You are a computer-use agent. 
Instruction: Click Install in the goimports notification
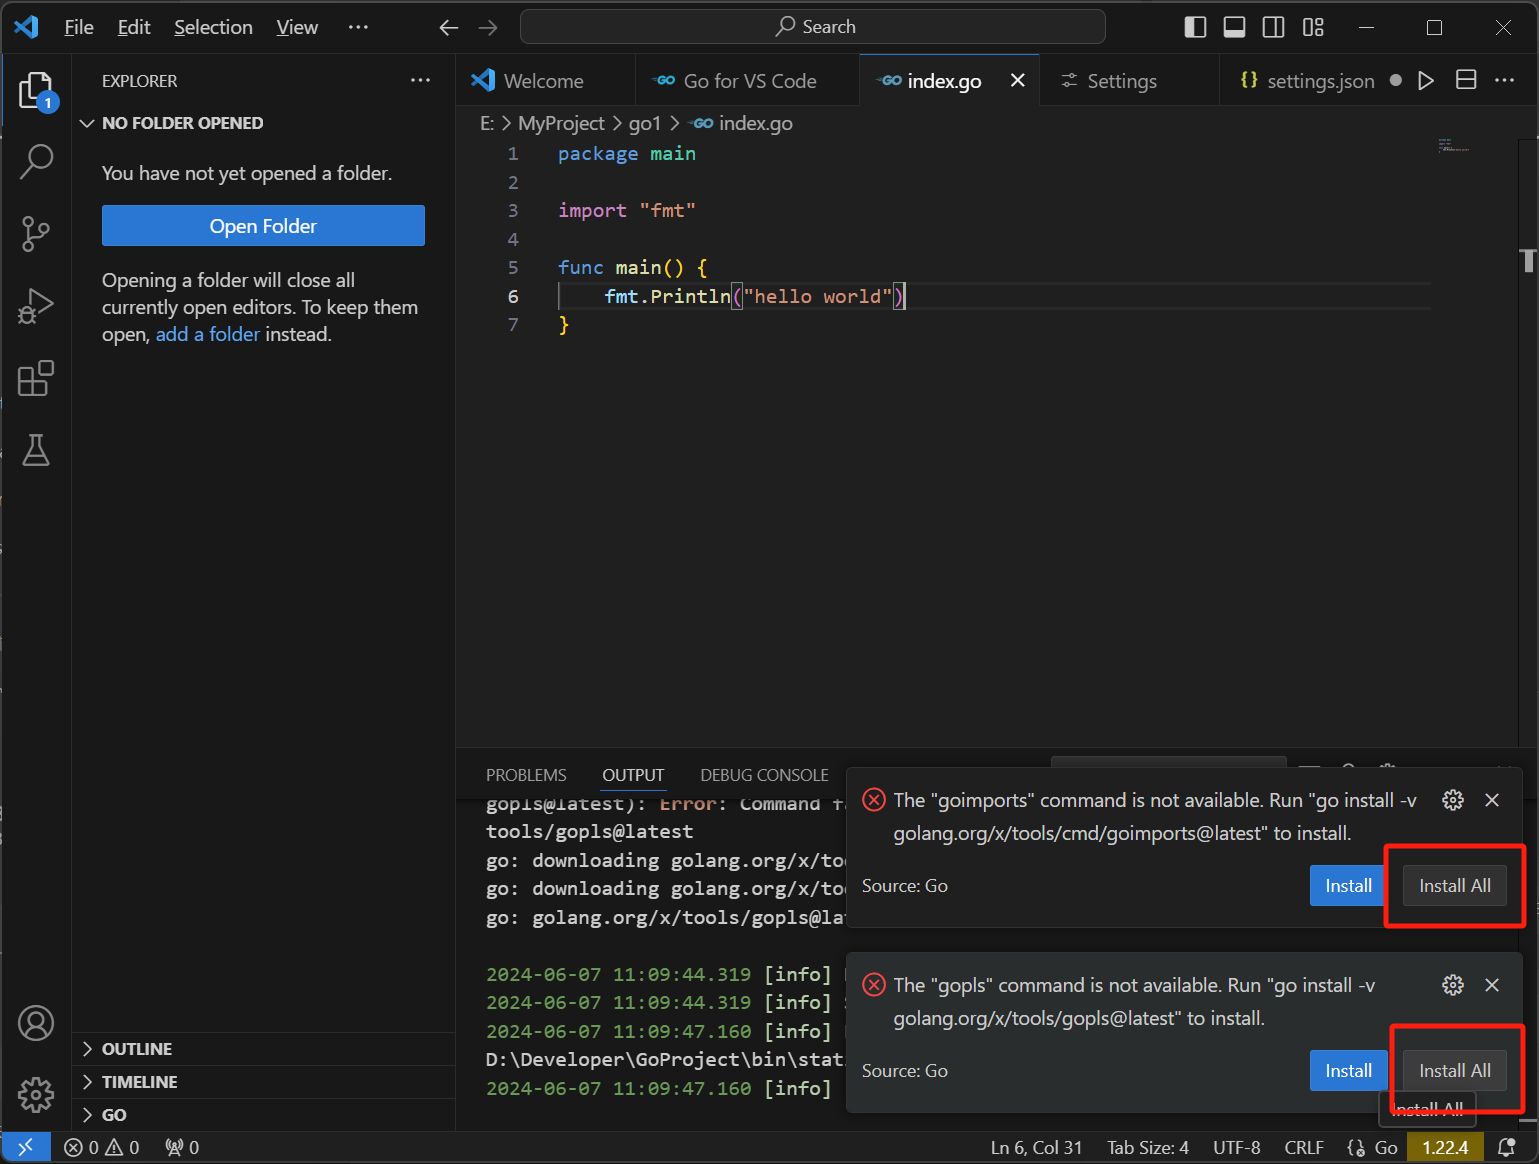point(1348,886)
